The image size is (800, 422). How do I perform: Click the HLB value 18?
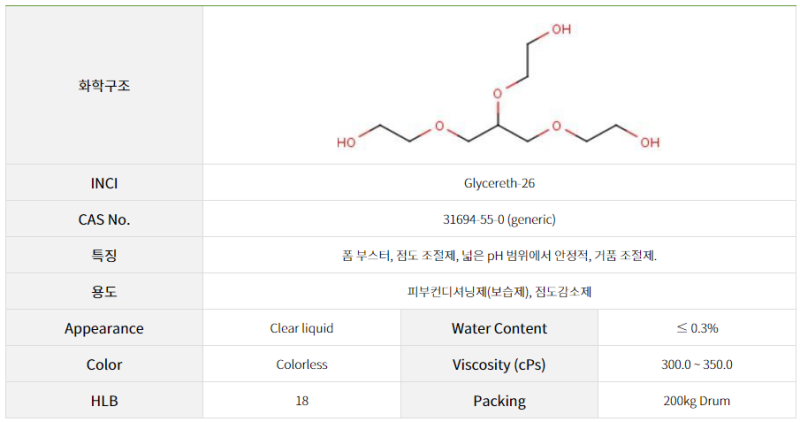(302, 401)
